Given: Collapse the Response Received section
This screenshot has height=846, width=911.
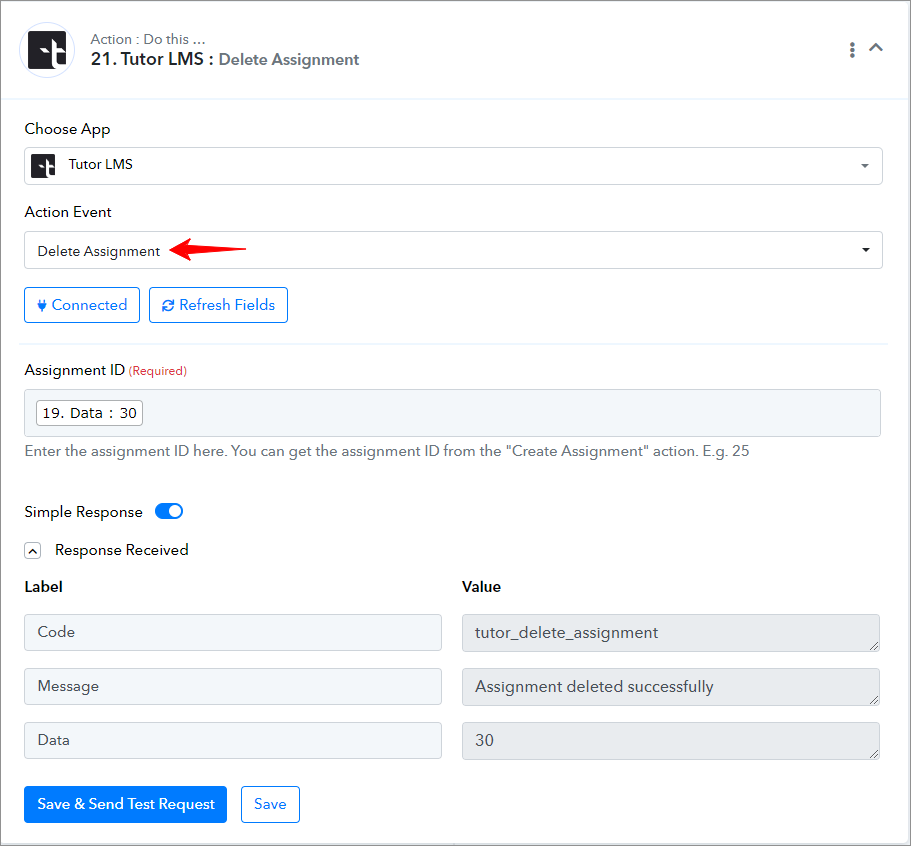Looking at the screenshot, I should tap(33, 550).
